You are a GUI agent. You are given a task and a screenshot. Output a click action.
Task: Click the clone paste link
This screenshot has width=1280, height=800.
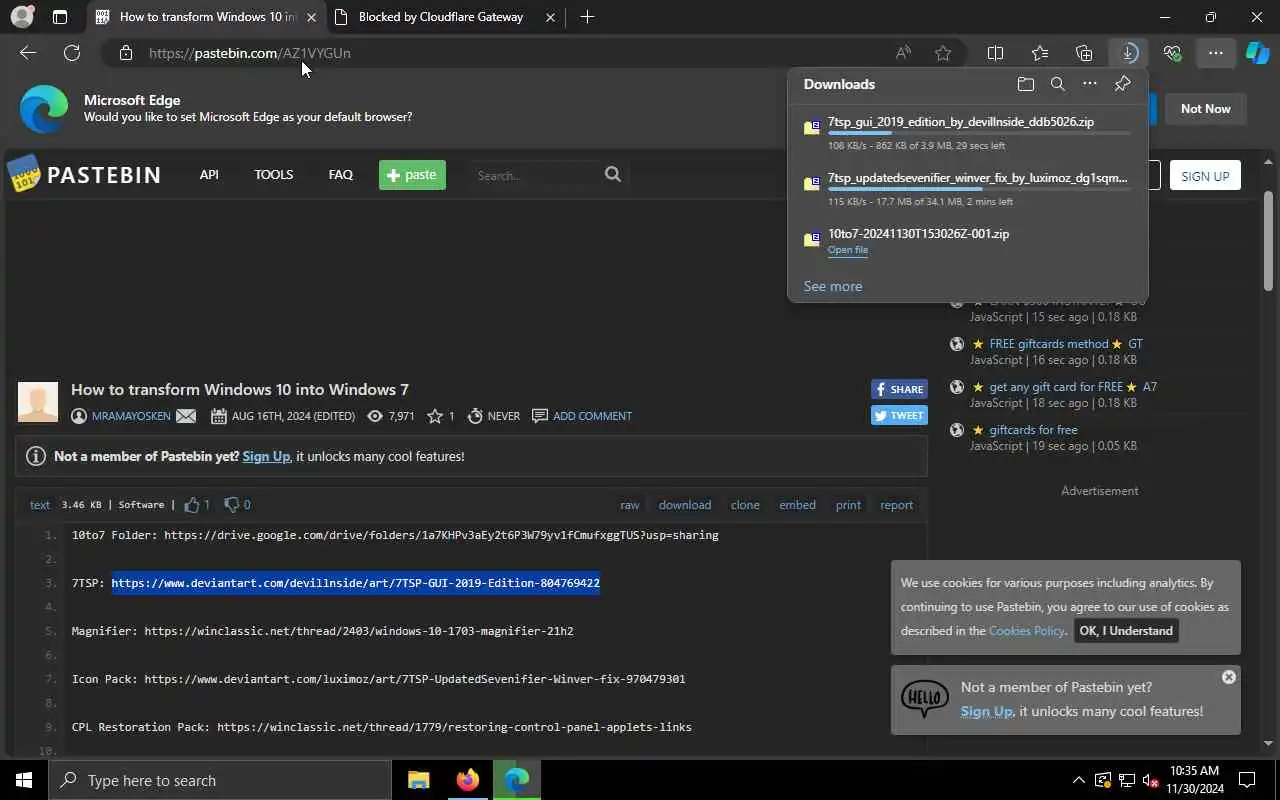click(745, 505)
